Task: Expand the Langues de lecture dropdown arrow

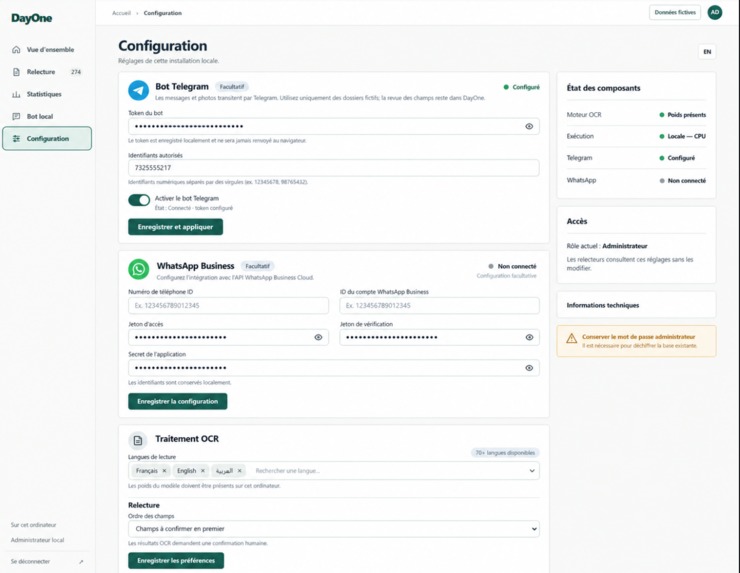Action: pyautogui.click(x=532, y=471)
